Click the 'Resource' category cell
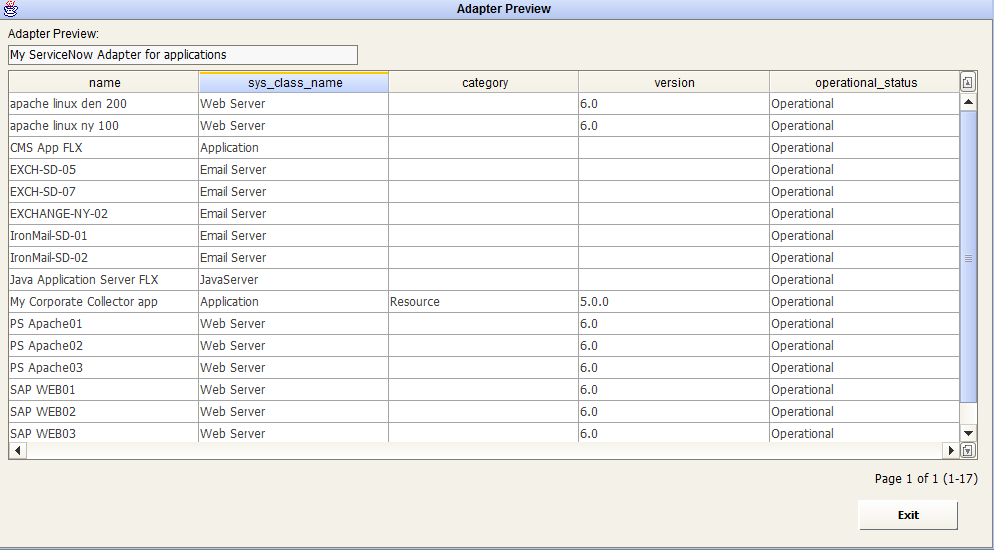This screenshot has height=552, width=994. coord(484,302)
